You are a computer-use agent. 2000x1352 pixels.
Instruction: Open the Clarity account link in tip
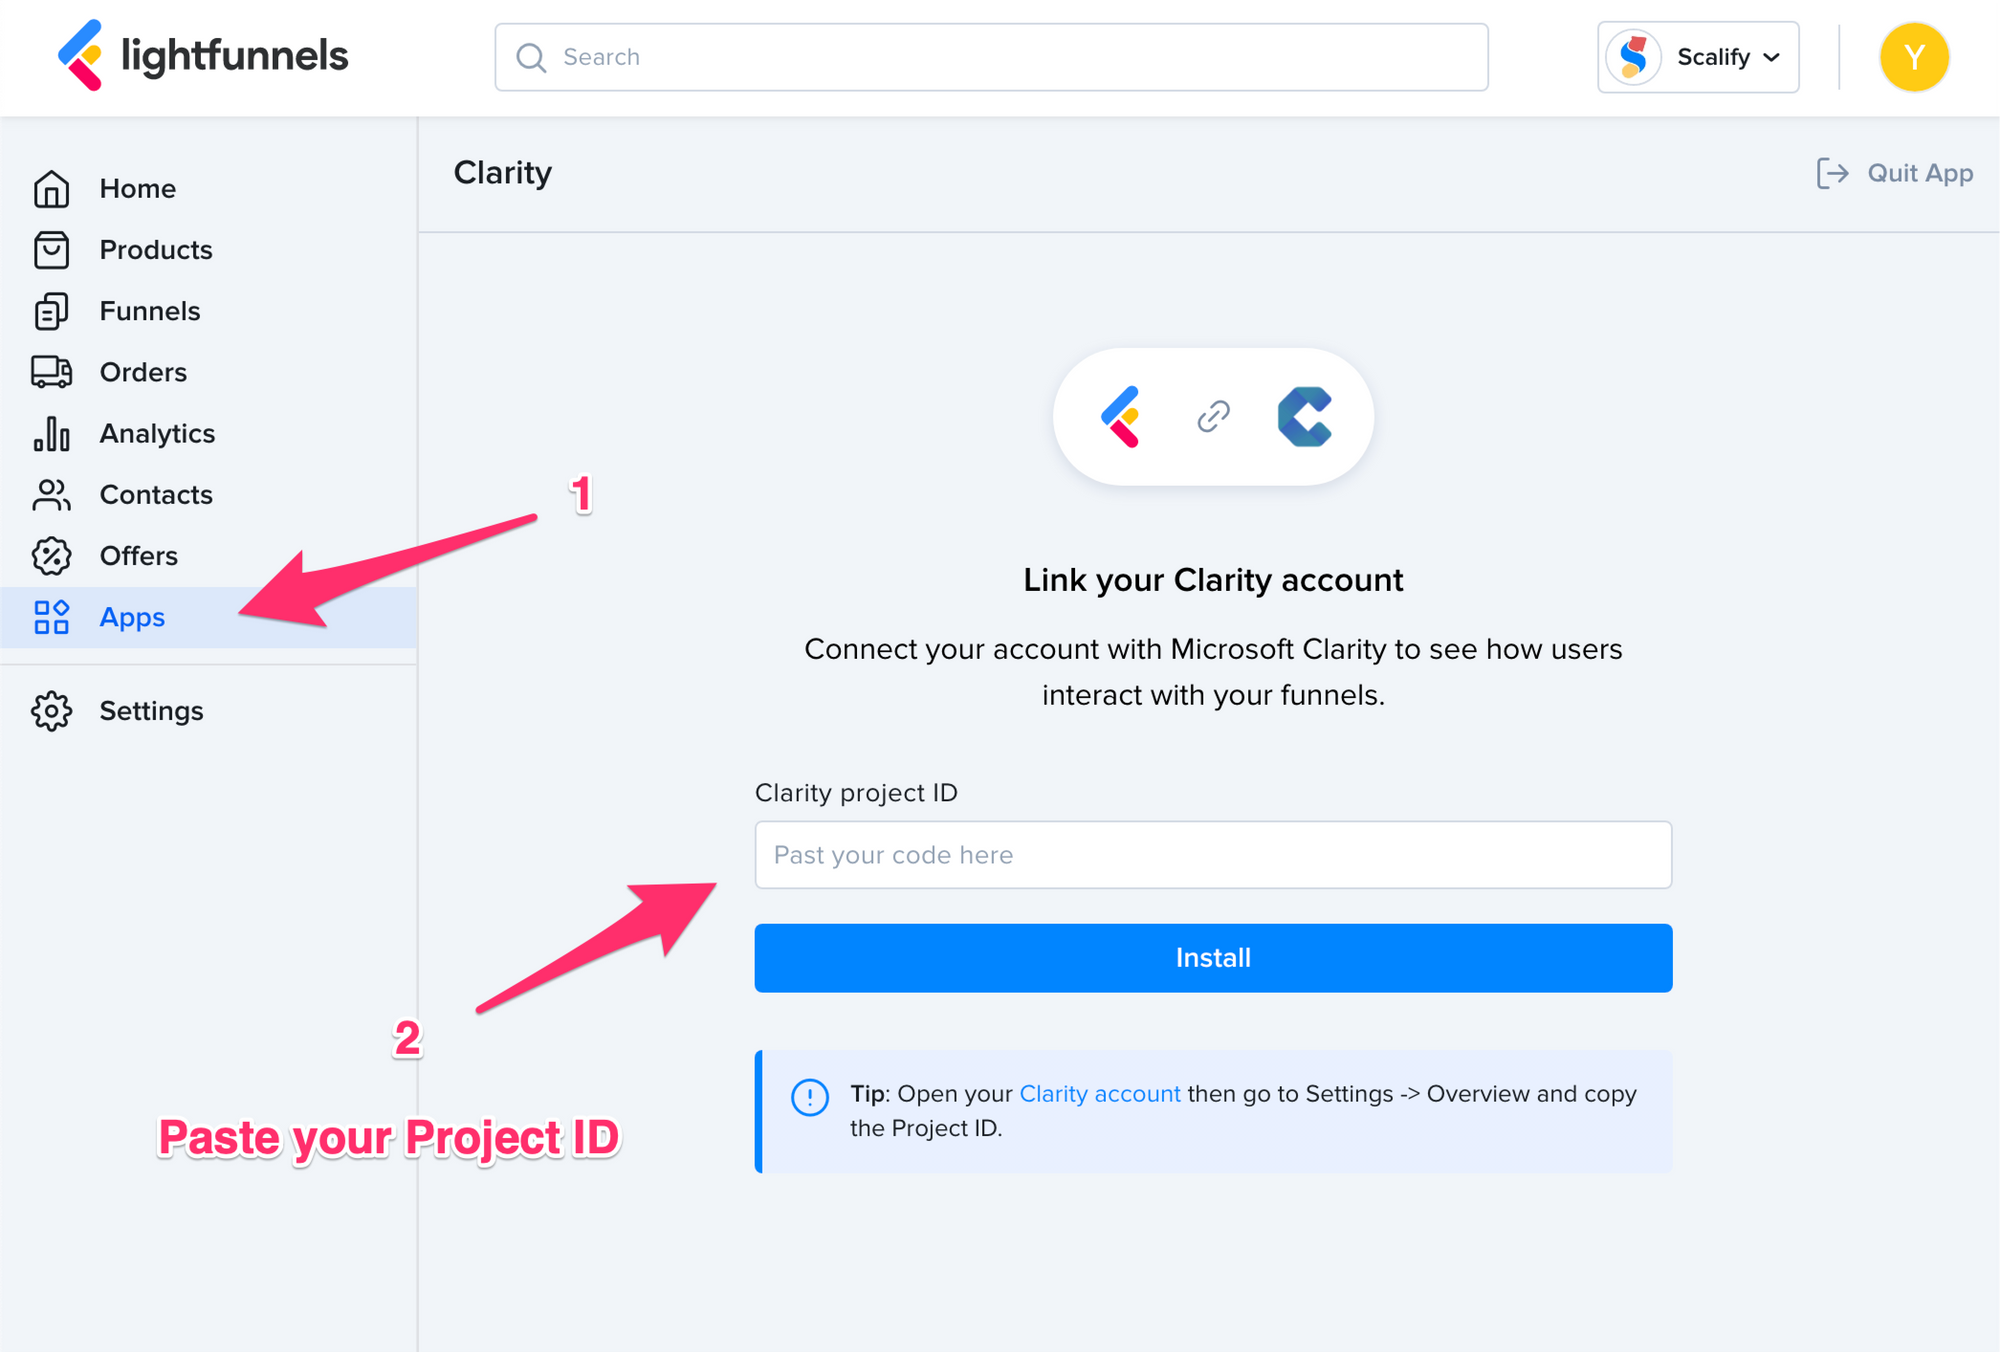[x=1099, y=1094]
